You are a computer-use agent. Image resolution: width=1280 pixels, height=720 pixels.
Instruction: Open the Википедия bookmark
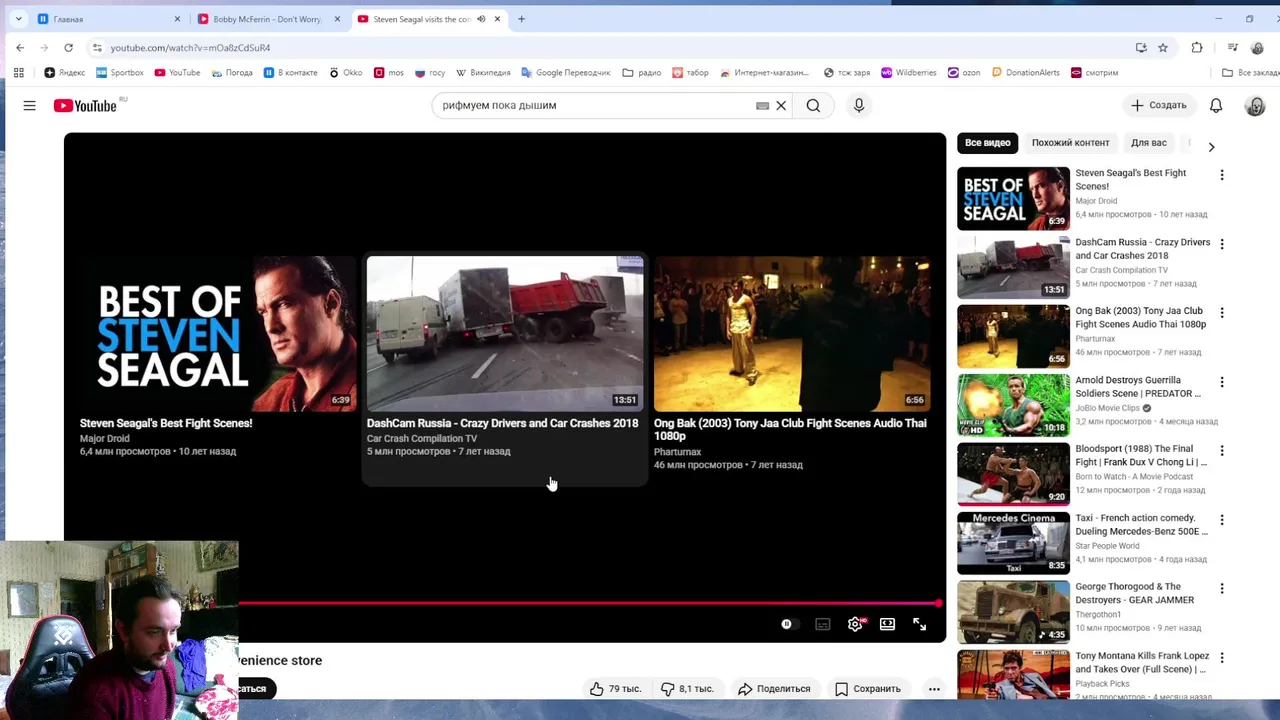(483, 72)
